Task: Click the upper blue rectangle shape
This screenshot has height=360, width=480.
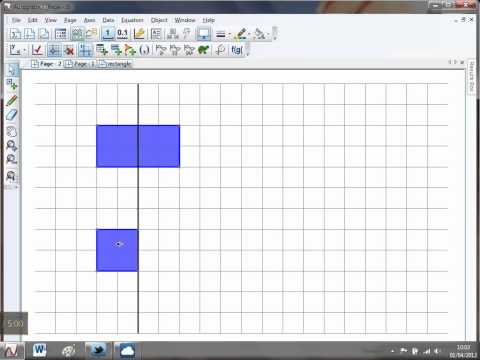Action: tap(138, 146)
